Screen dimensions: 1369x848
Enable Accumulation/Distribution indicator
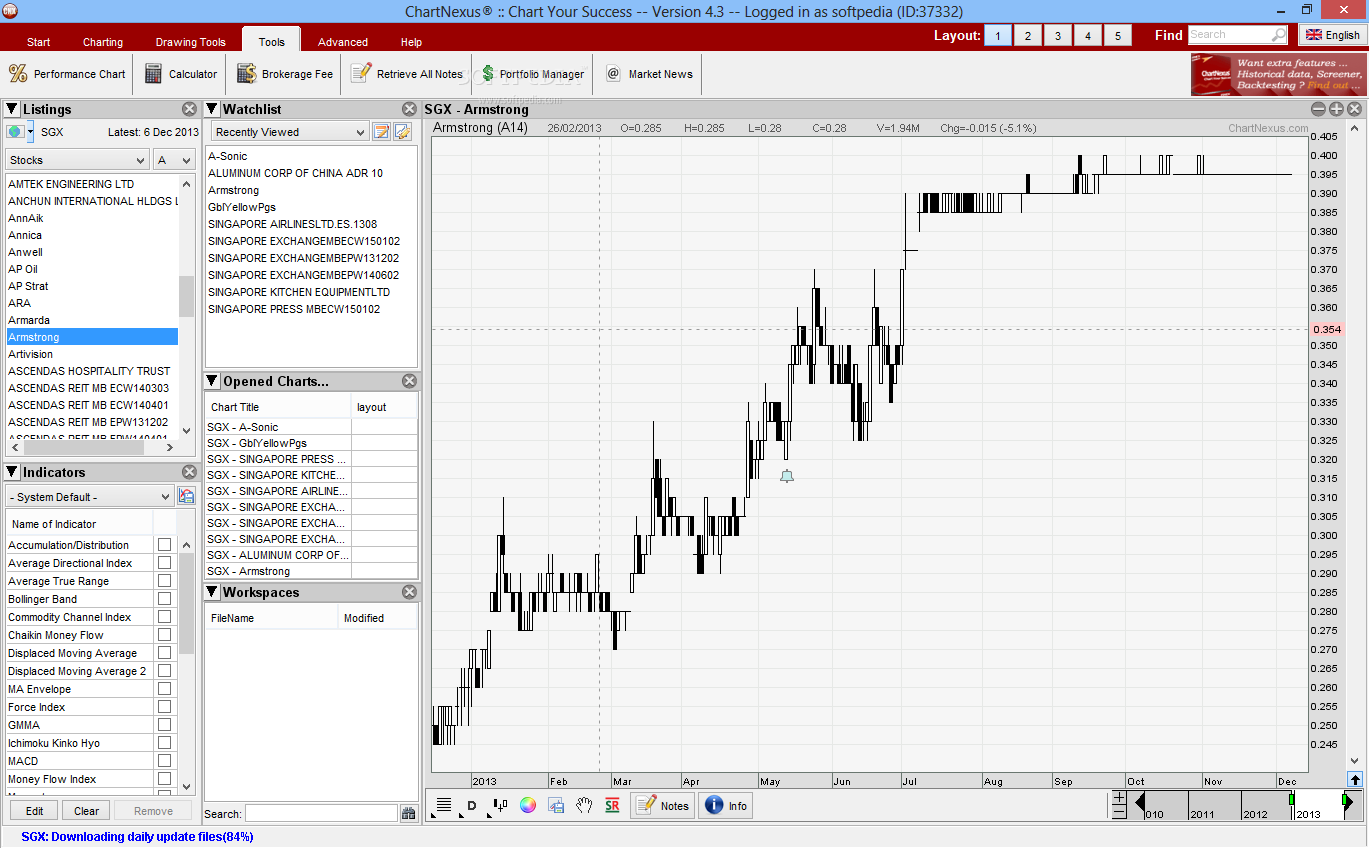click(164, 545)
